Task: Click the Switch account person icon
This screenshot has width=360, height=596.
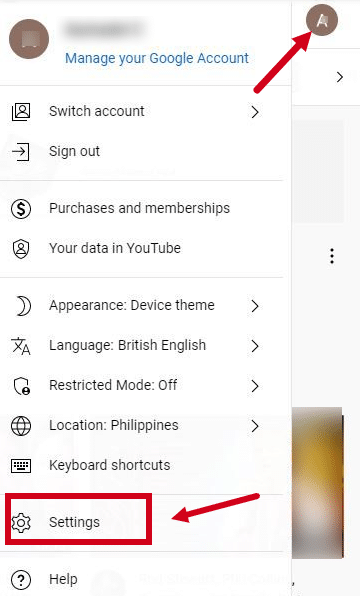Action: pyautogui.click(x=21, y=112)
